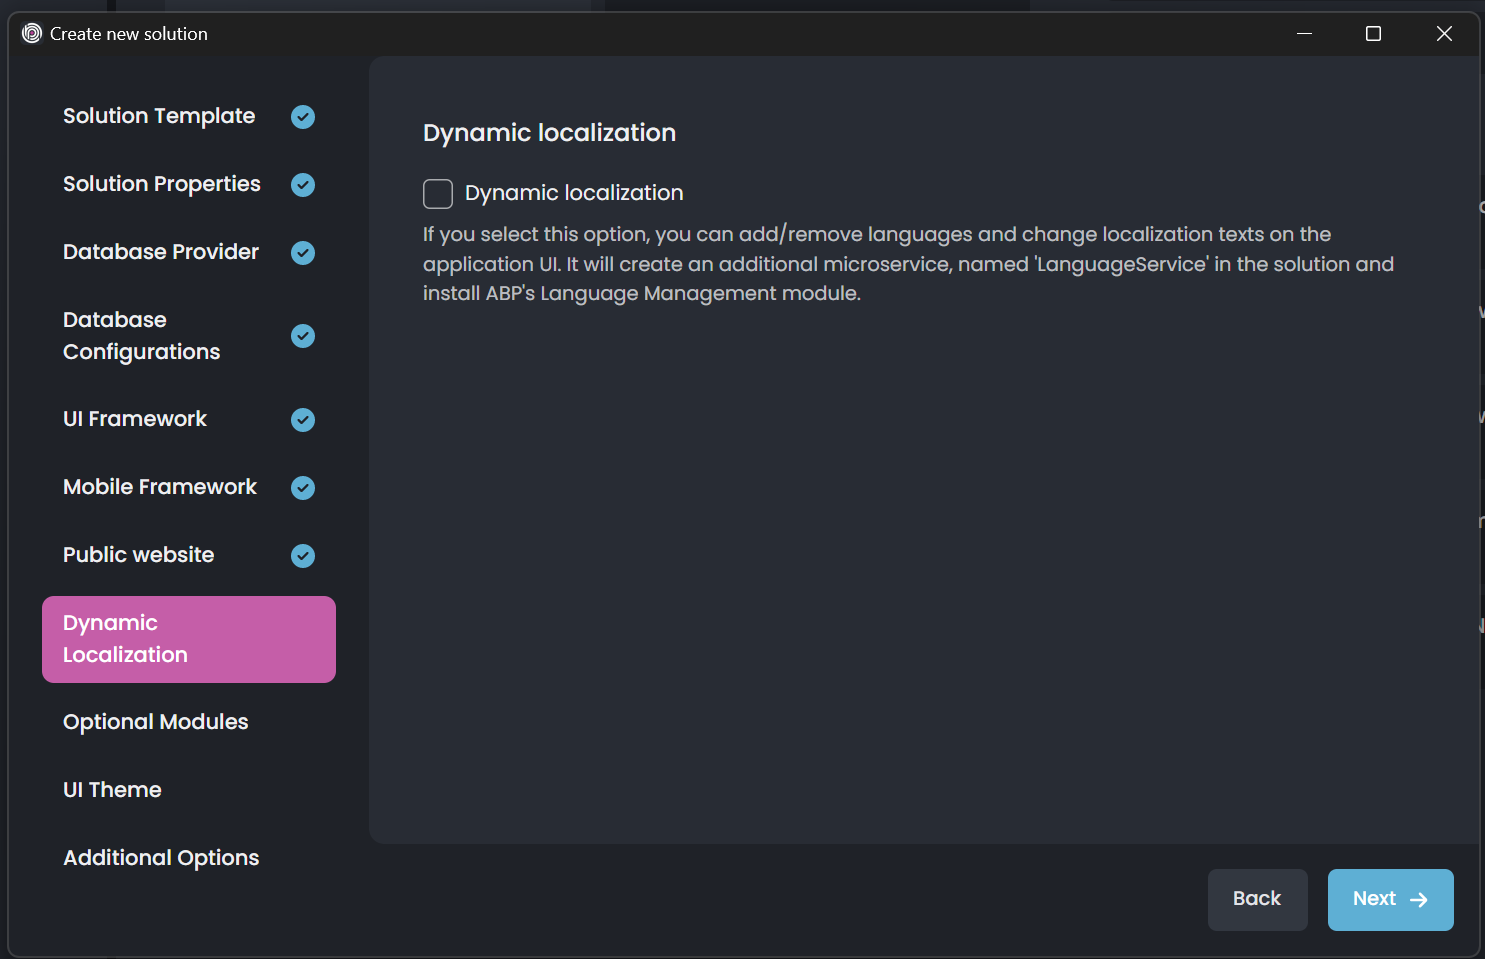
Task: Switch to the UI Framework step
Action: click(x=135, y=419)
